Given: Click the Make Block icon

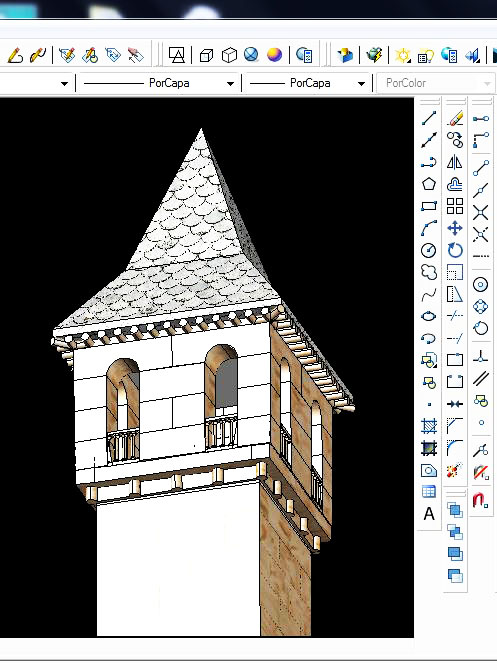Looking at the screenshot, I should [429, 382].
